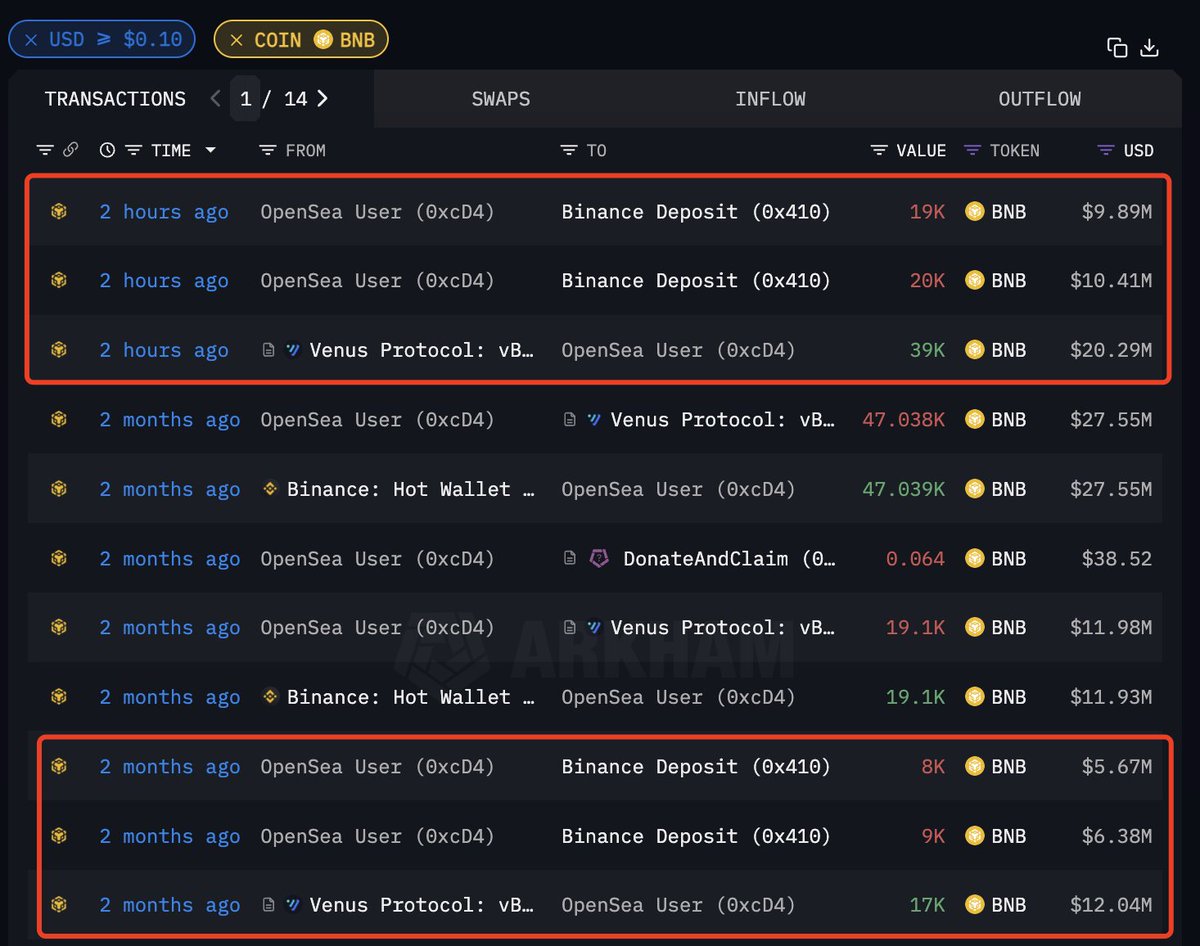Click the total page count 14

pos(295,99)
